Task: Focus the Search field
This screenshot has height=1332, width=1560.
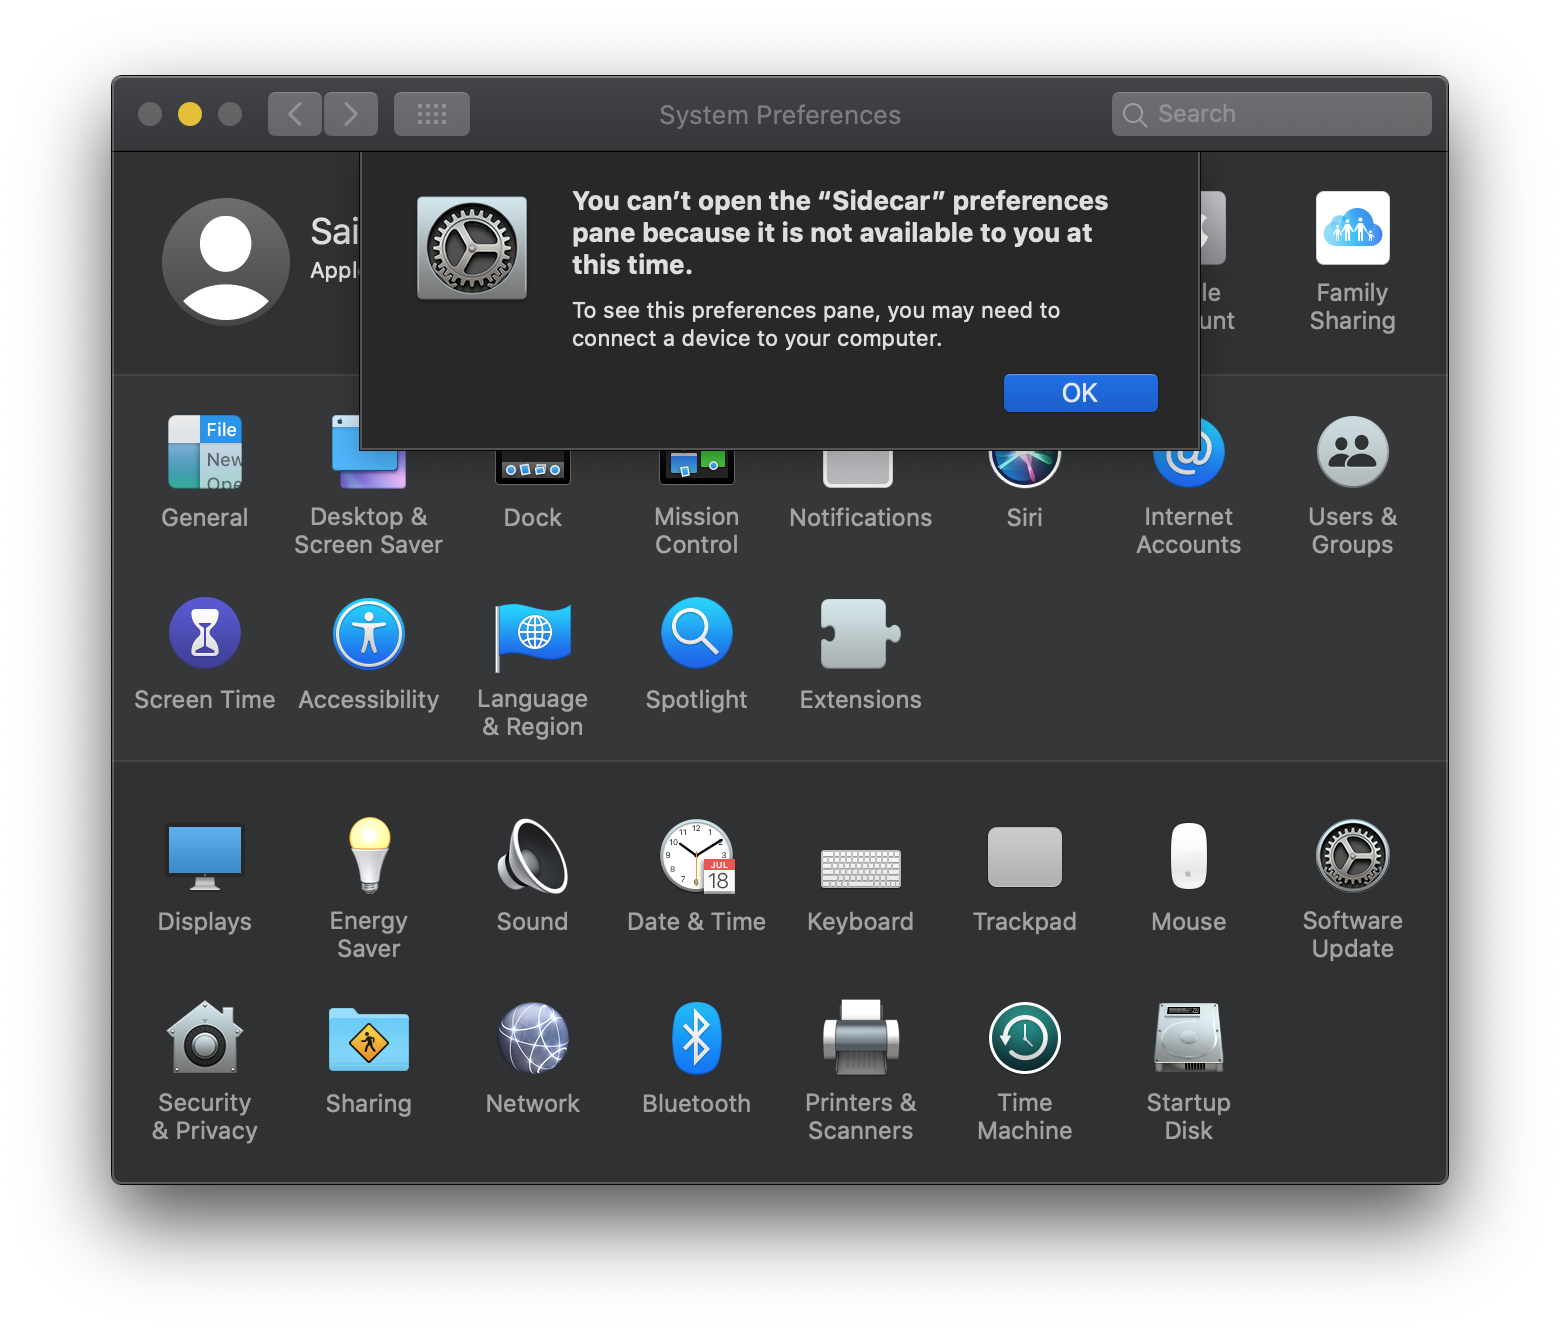Action: click(1271, 114)
